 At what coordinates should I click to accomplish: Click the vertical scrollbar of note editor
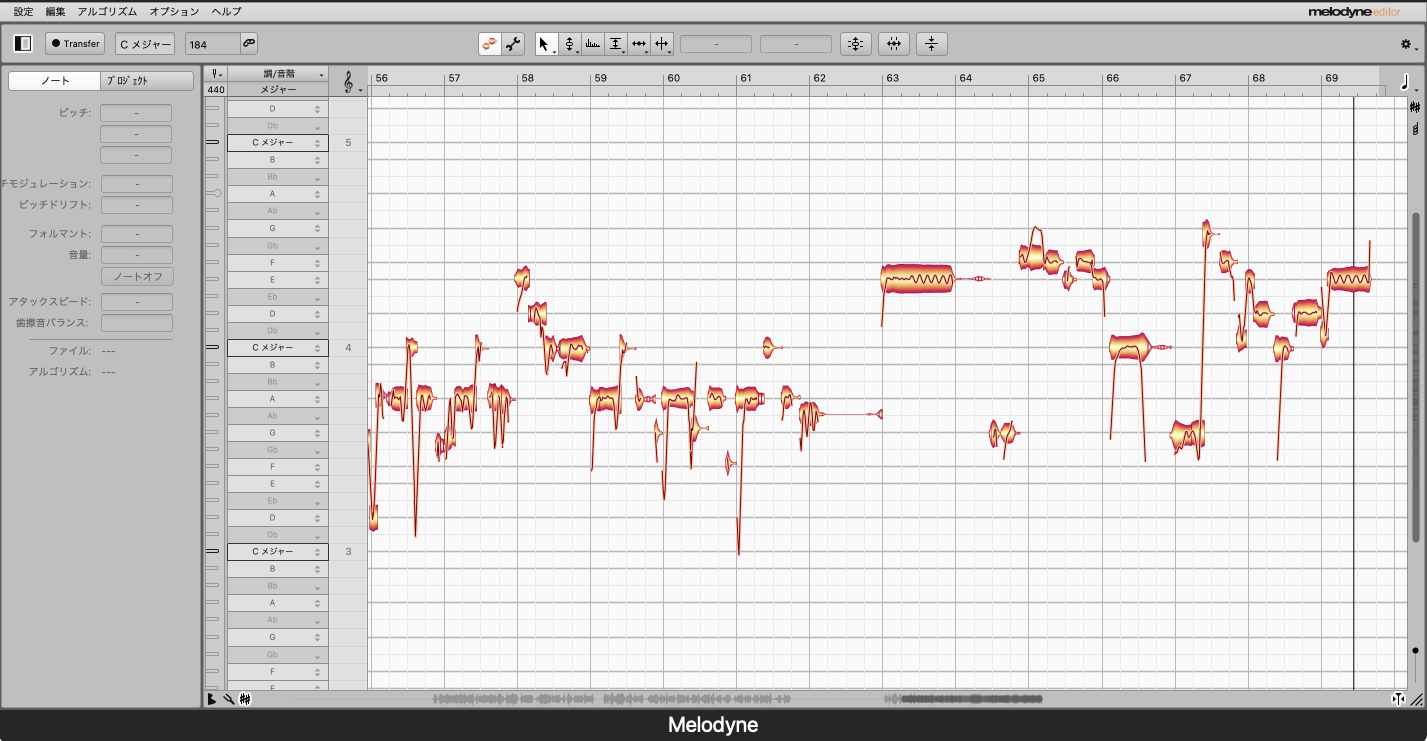(x=1415, y=377)
